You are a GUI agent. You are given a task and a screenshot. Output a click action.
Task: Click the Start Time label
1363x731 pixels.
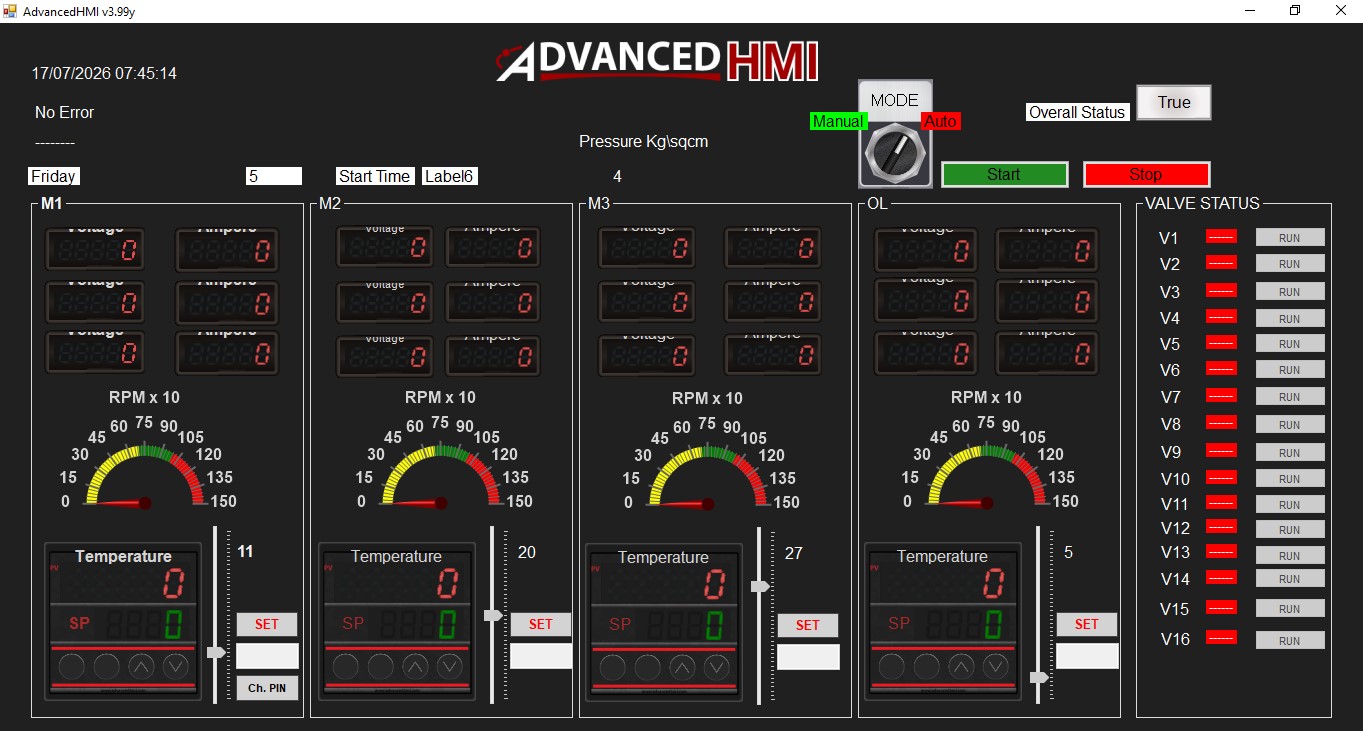click(x=374, y=176)
